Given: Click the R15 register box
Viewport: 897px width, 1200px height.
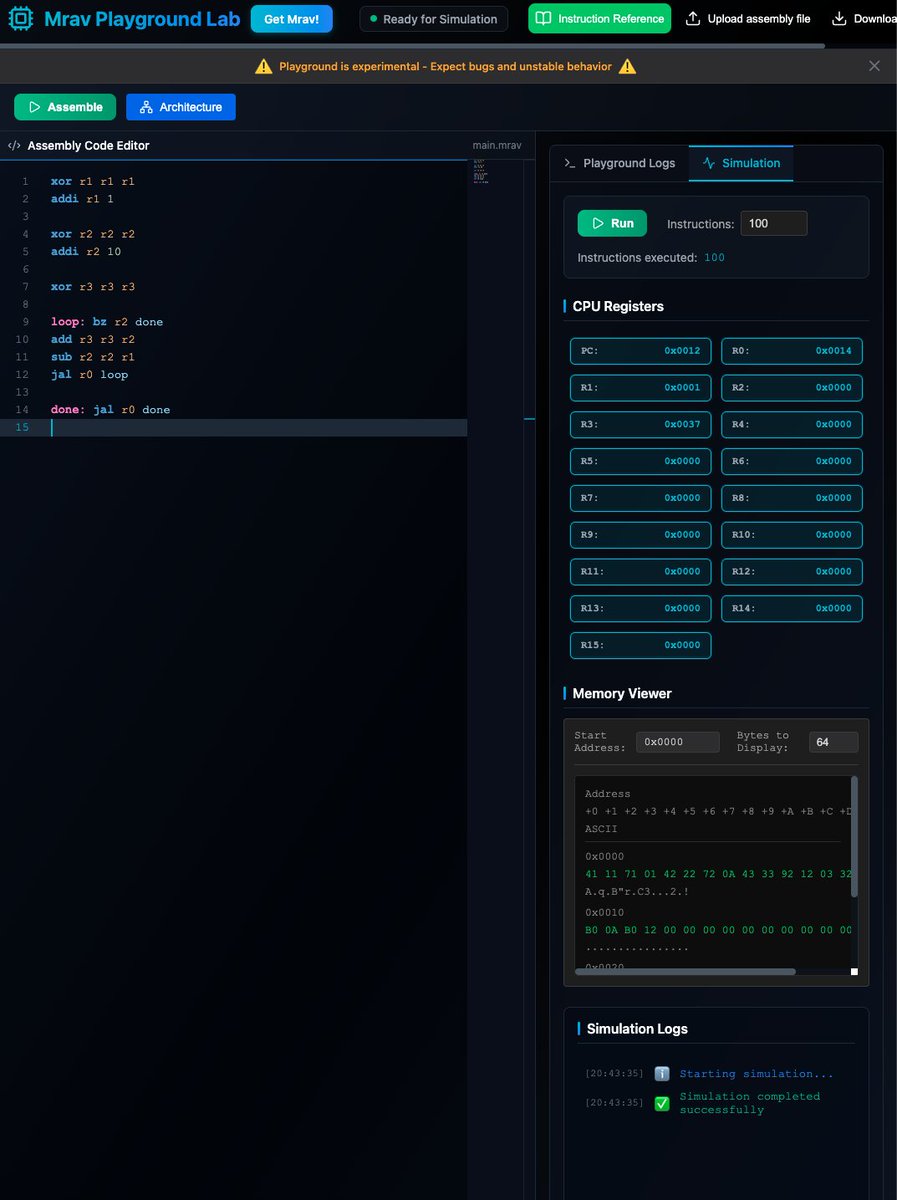Looking at the screenshot, I should click(641, 645).
